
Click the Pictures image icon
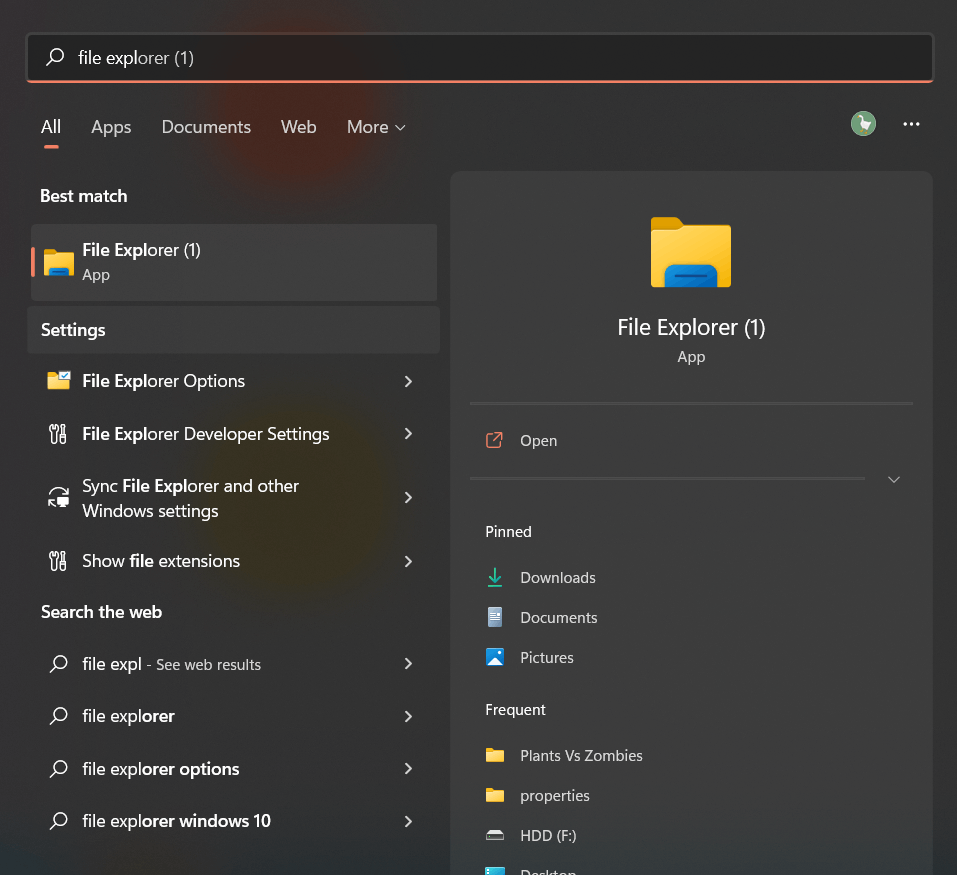tap(495, 657)
